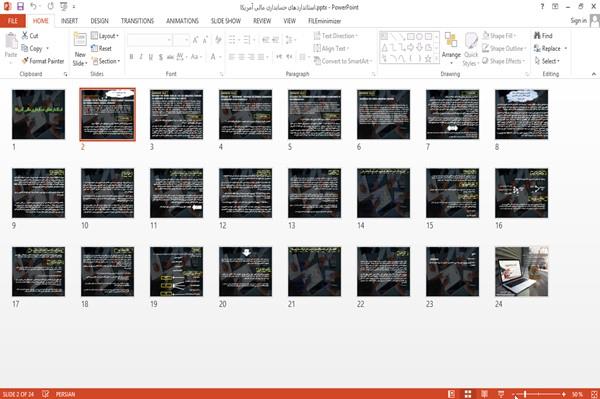Select slide 1 thumbnail
This screenshot has width=600, height=399.
pyautogui.click(x=38, y=114)
